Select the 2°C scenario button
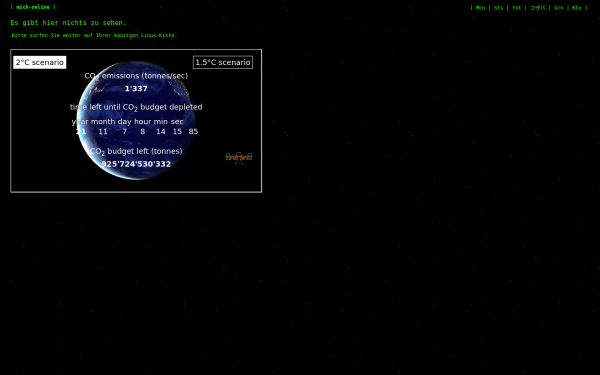Screen dimensions: 600x375 [x=39, y=62]
